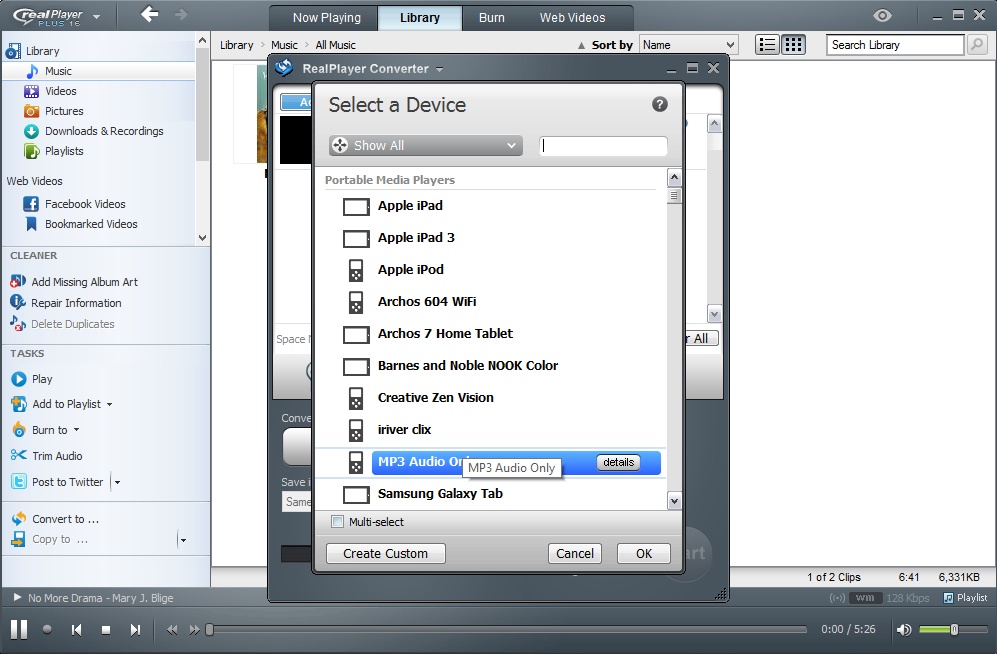This screenshot has width=997, height=654.
Task: Open the Web Videos tab
Action: (x=572, y=18)
